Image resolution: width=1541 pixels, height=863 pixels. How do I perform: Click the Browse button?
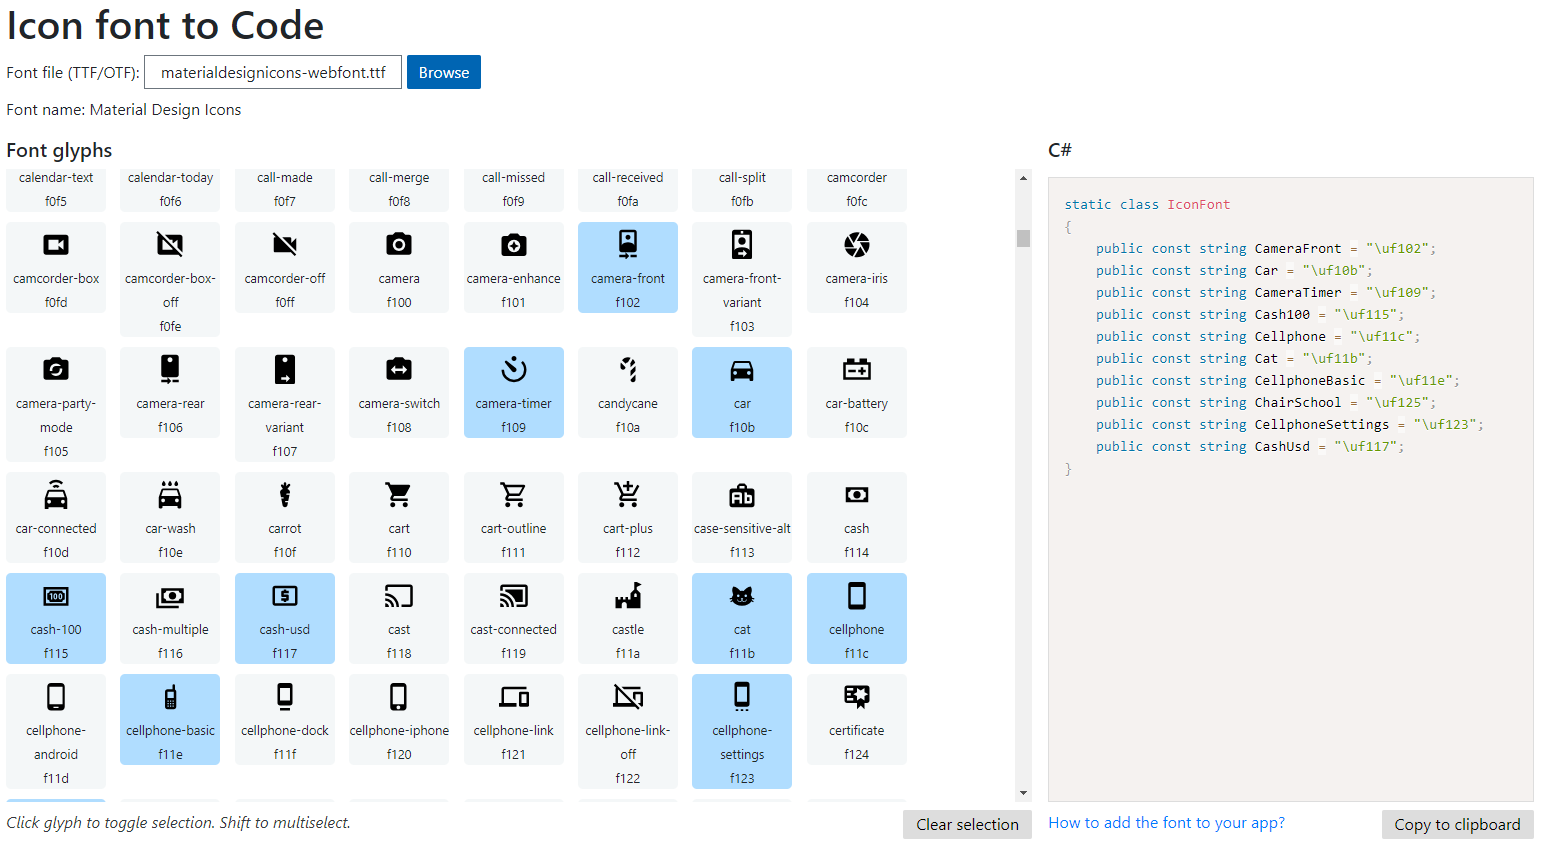[443, 72]
